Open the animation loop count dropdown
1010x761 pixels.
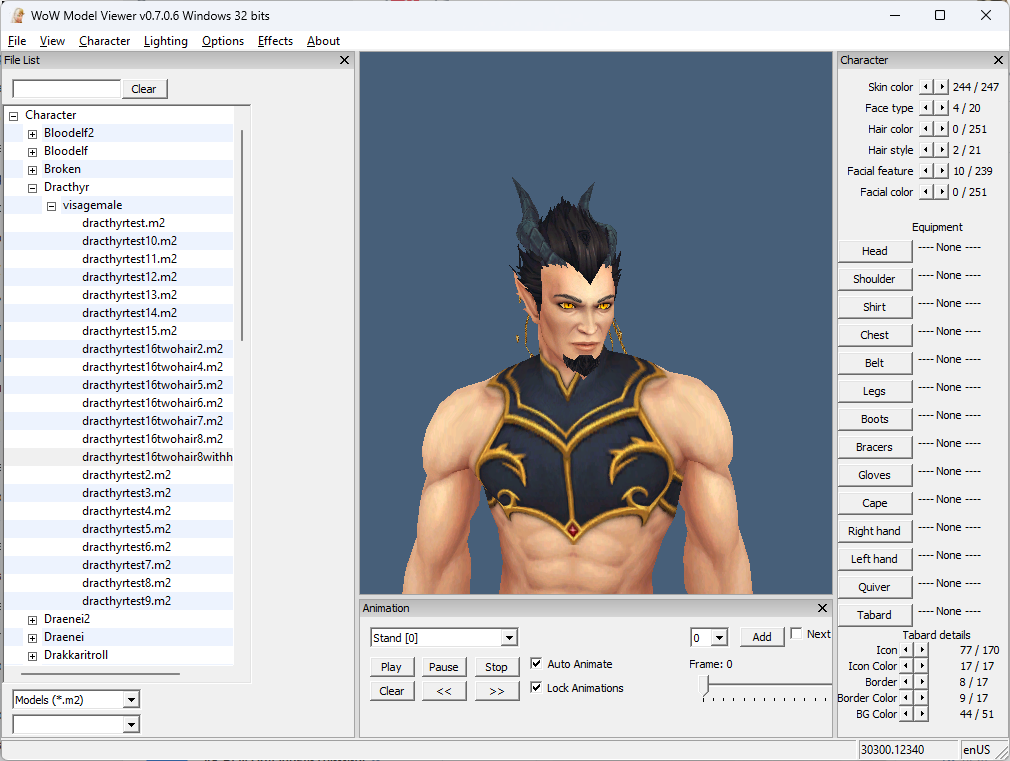(719, 637)
